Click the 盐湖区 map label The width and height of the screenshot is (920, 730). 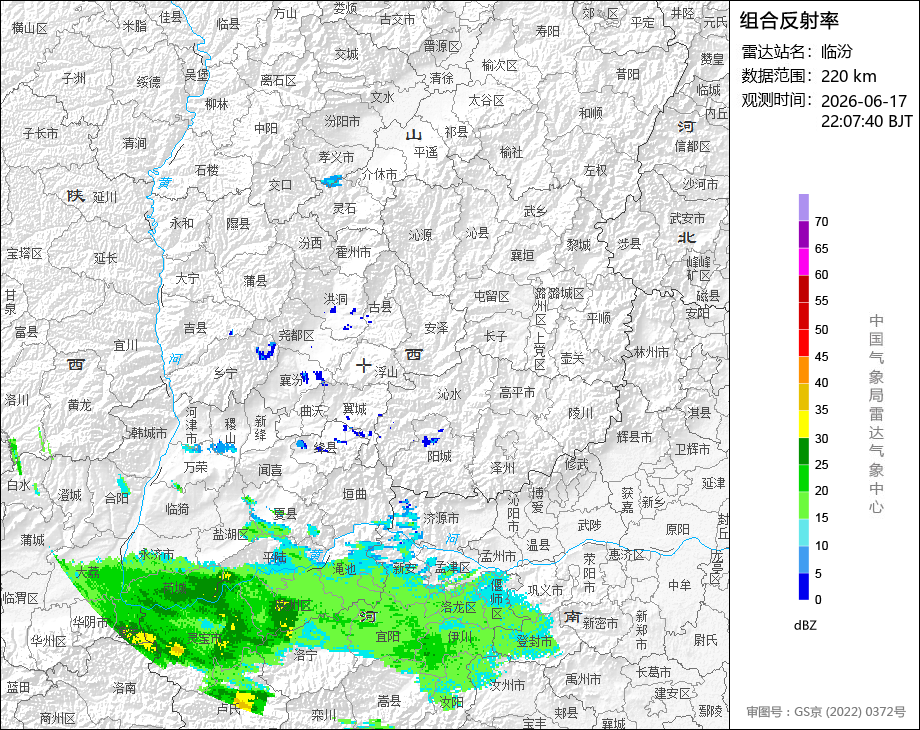pos(230,534)
